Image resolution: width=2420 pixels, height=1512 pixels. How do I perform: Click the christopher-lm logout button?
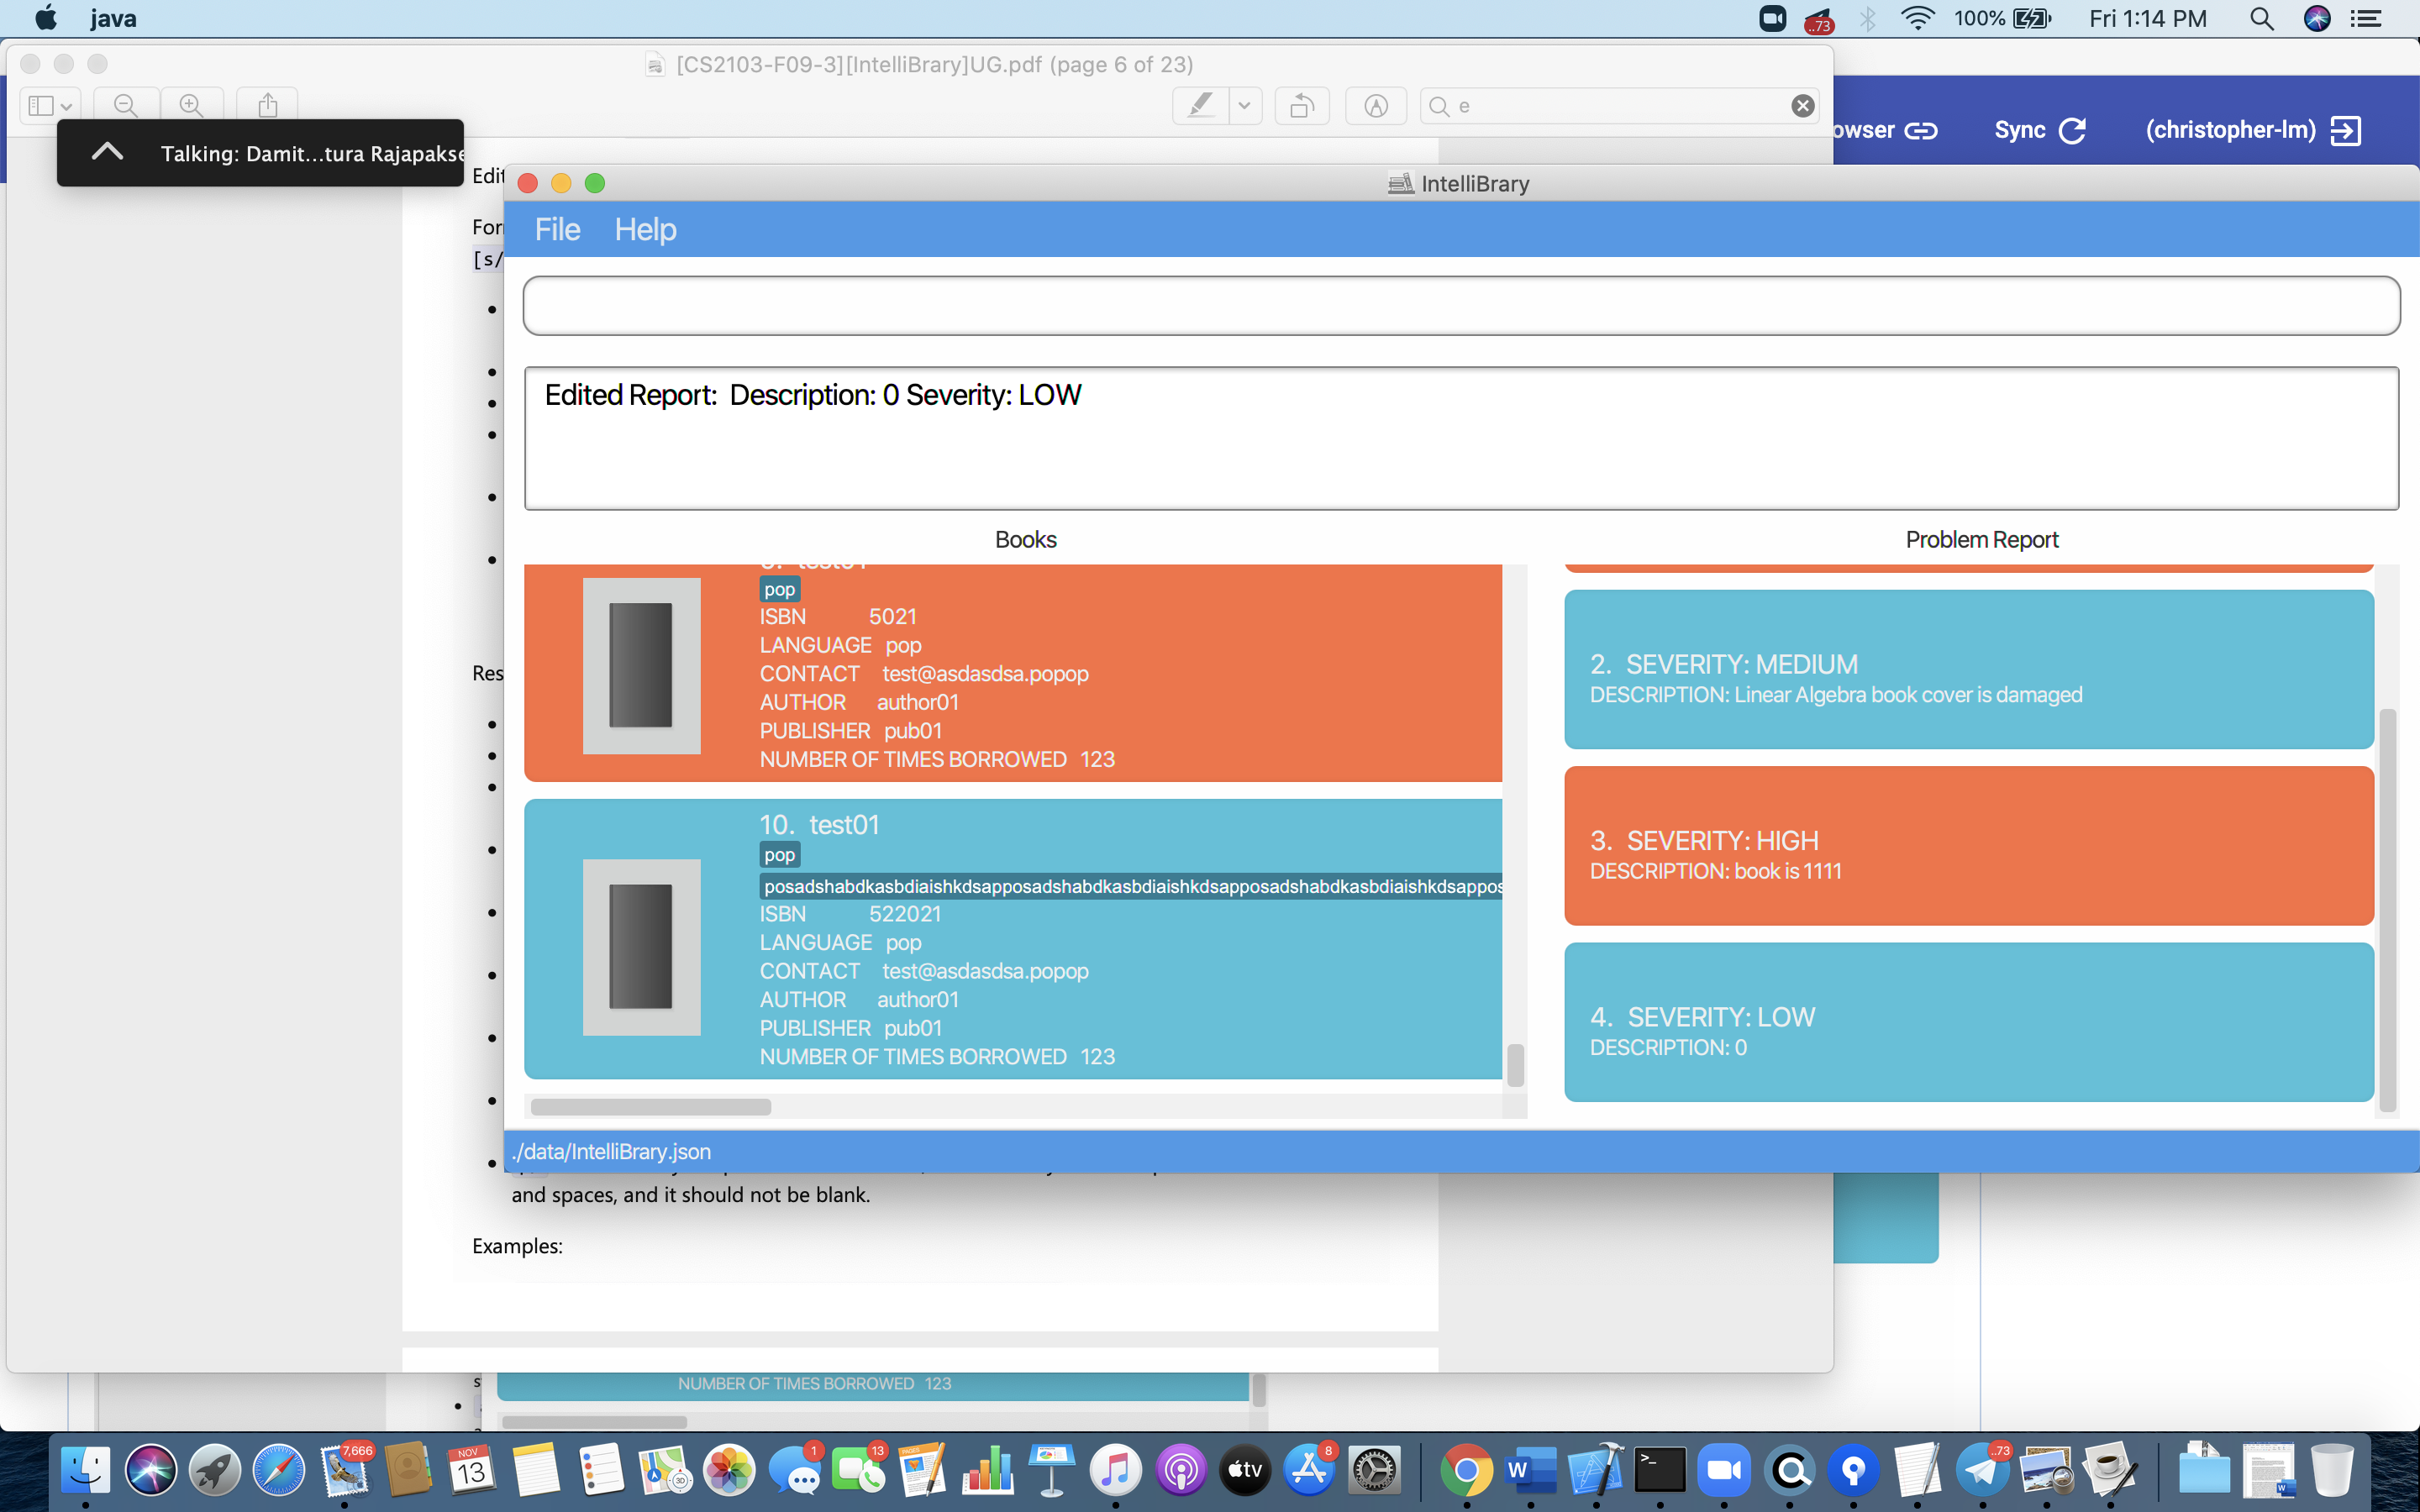2253,130
